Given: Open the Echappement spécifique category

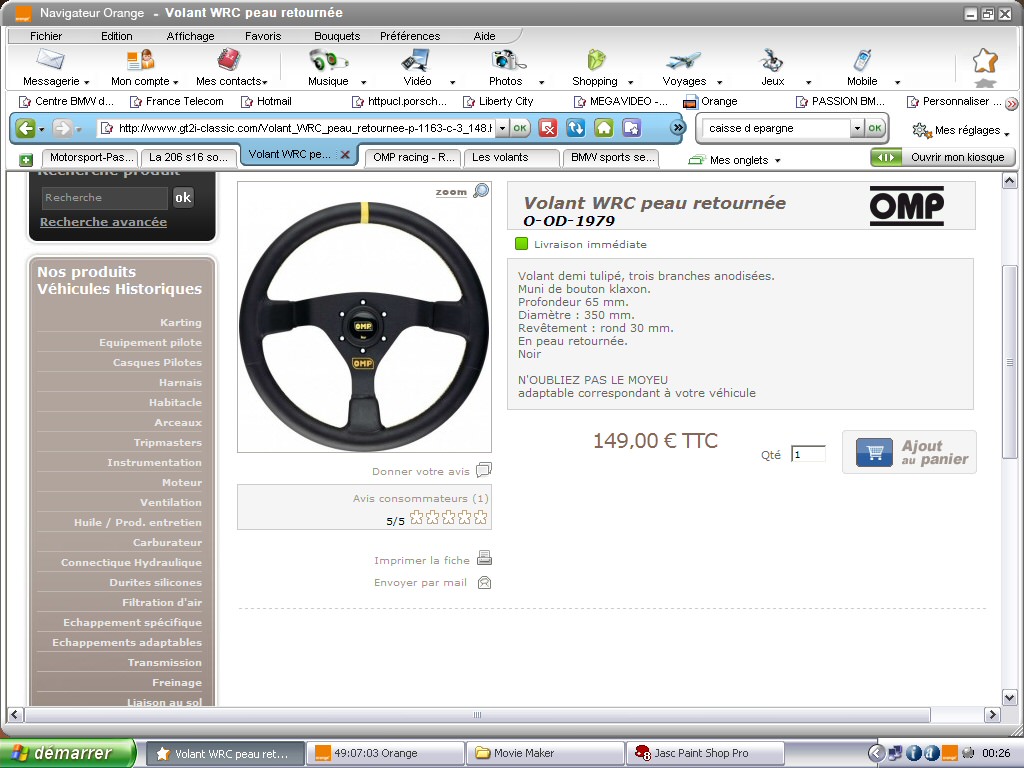Looking at the screenshot, I should click(132, 622).
